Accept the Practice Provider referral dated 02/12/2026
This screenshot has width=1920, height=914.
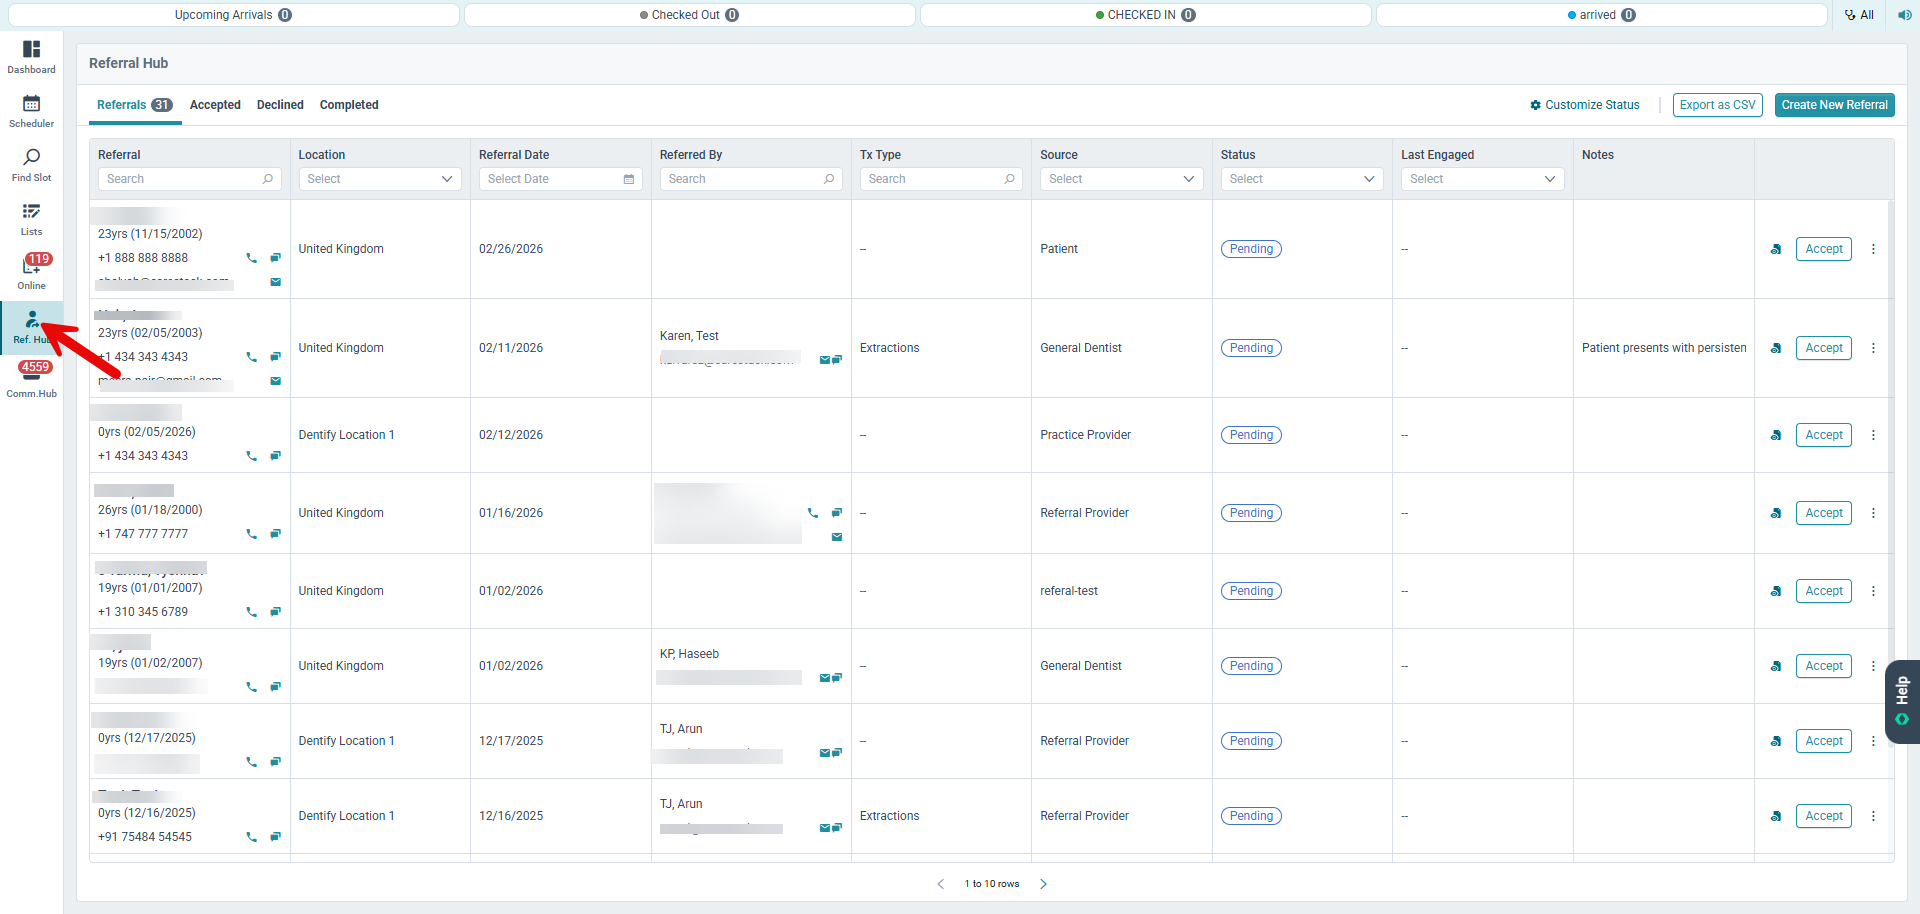tap(1824, 435)
